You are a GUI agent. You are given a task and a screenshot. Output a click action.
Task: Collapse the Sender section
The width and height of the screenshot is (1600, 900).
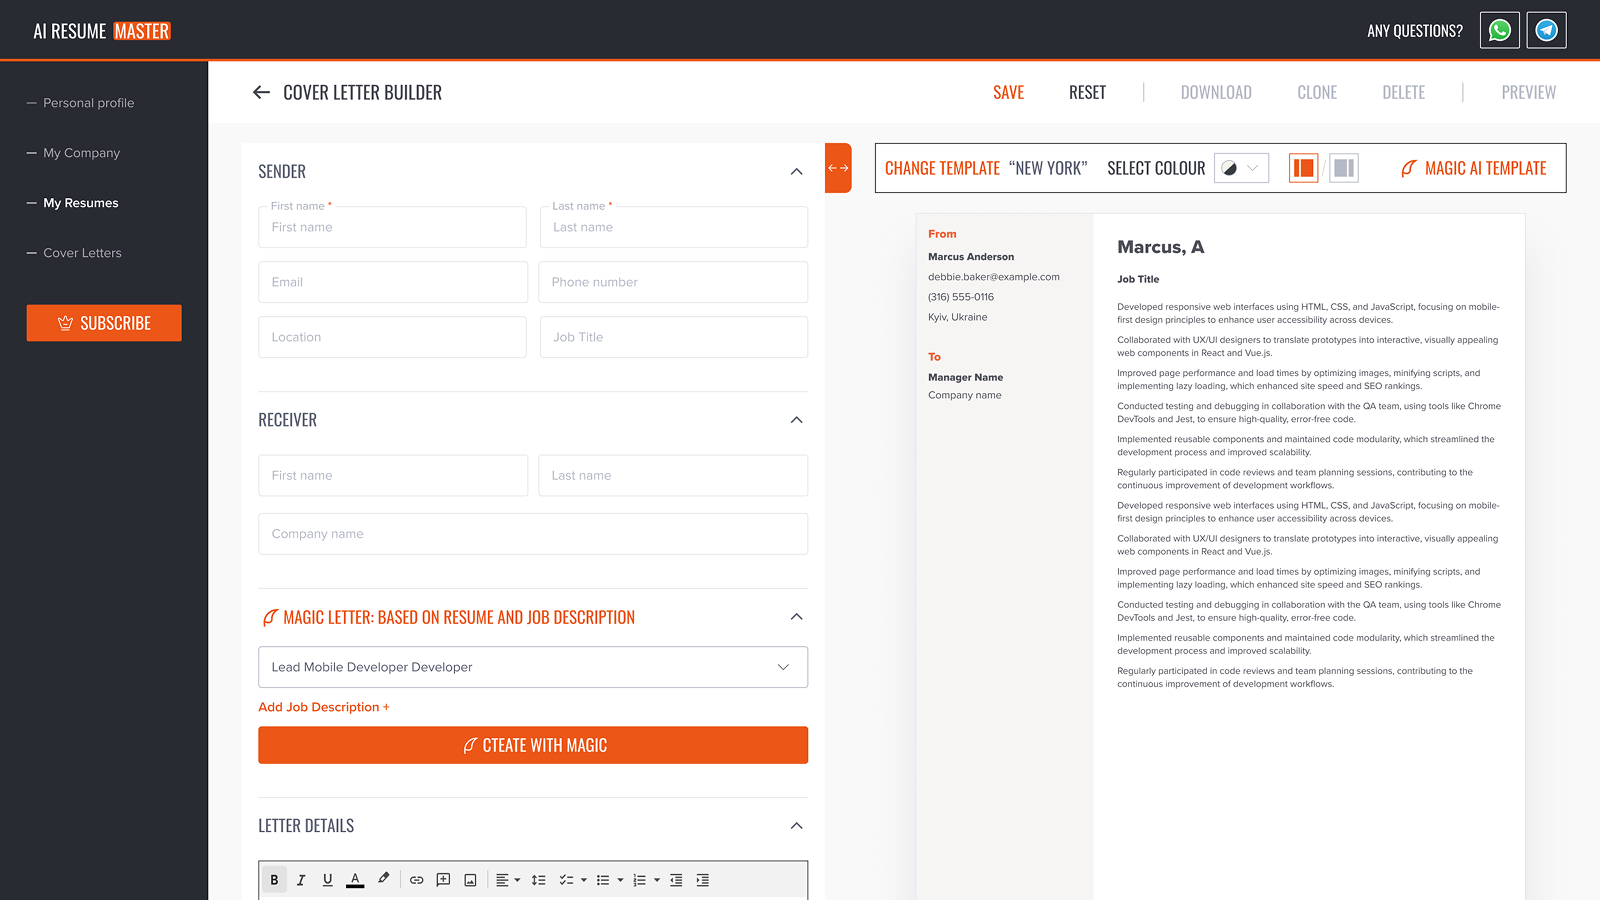click(796, 172)
